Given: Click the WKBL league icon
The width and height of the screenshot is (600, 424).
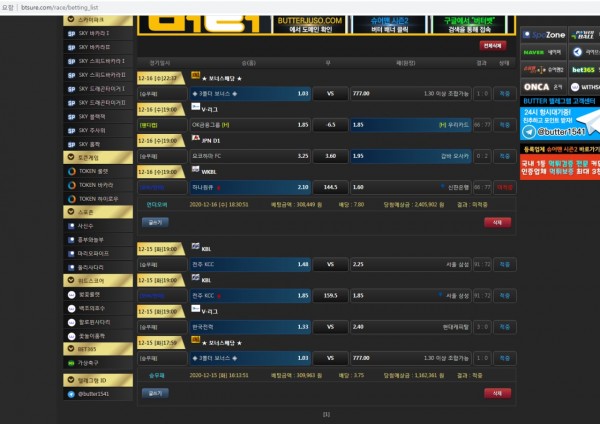Looking at the screenshot, I should pyautogui.click(x=197, y=171).
